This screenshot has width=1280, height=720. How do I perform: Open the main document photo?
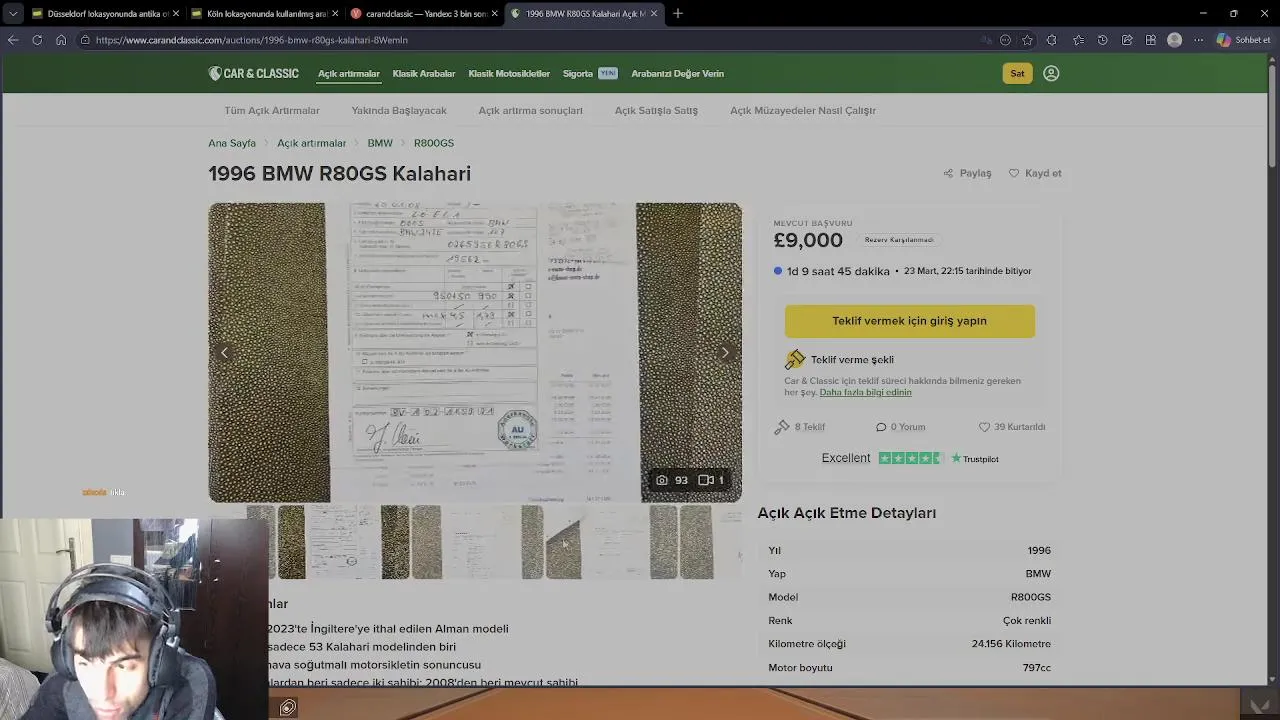tap(475, 352)
